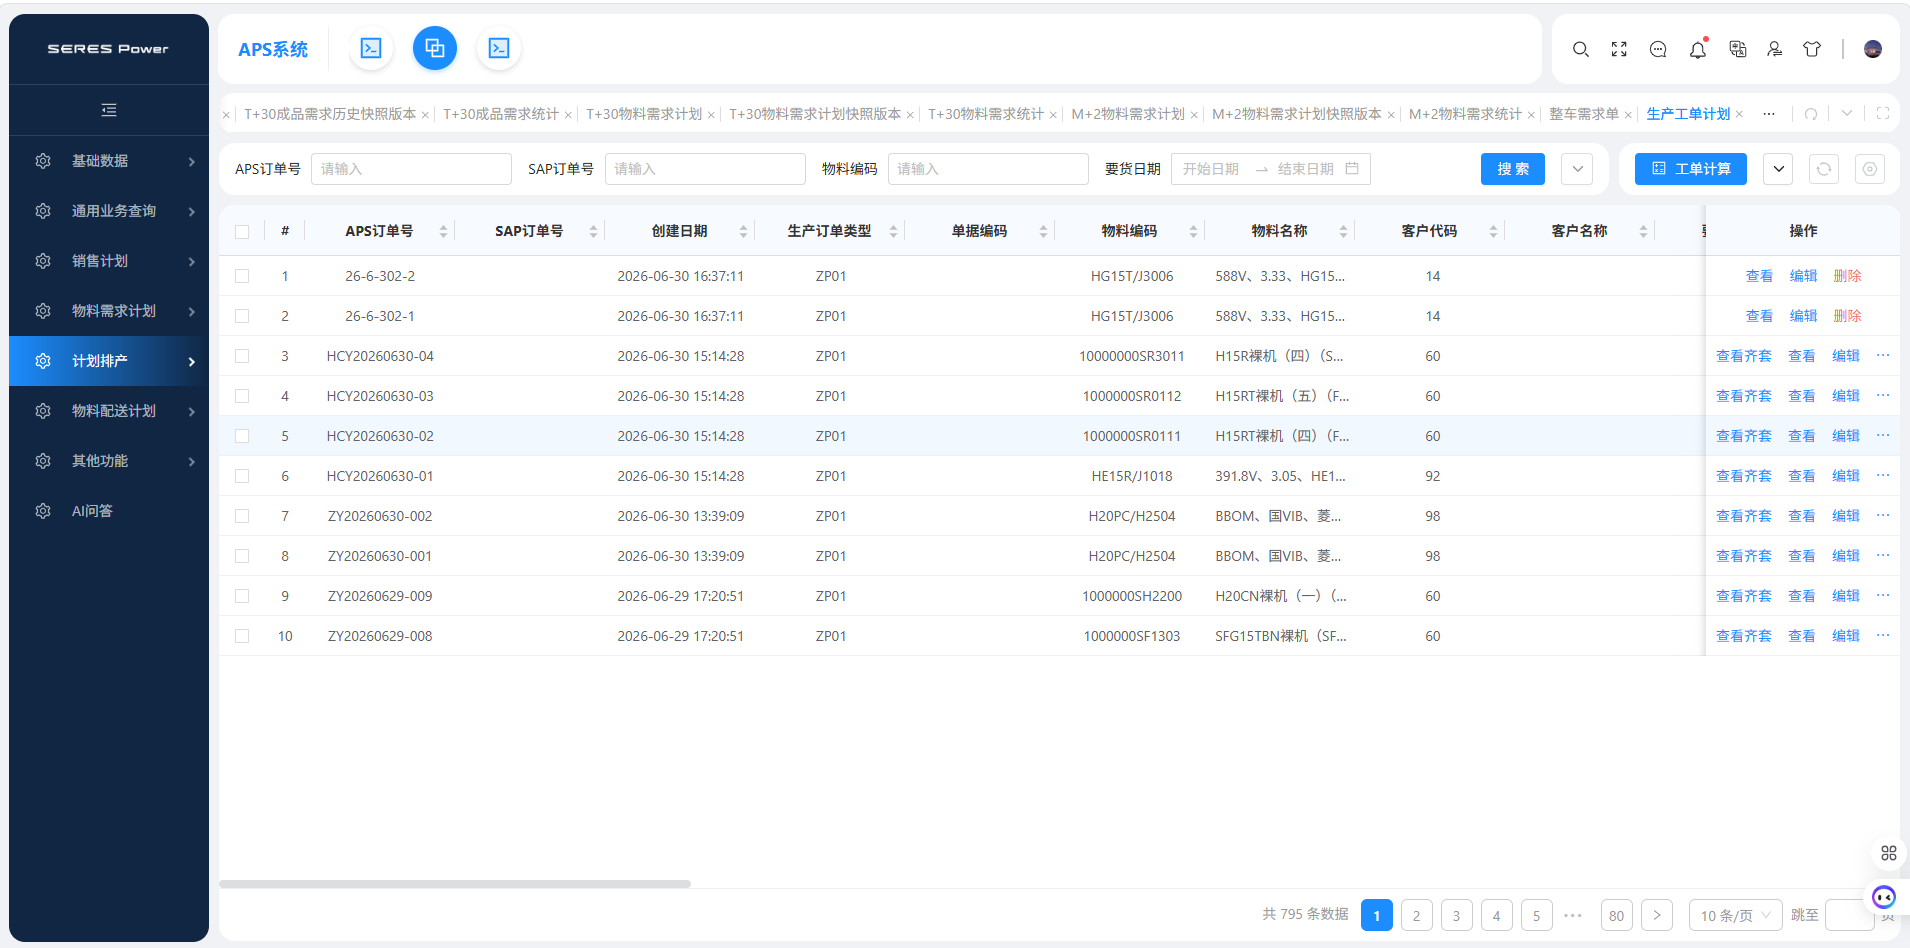Open the search magnifier icon
This screenshot has width=1910, height=948.
1581,49
